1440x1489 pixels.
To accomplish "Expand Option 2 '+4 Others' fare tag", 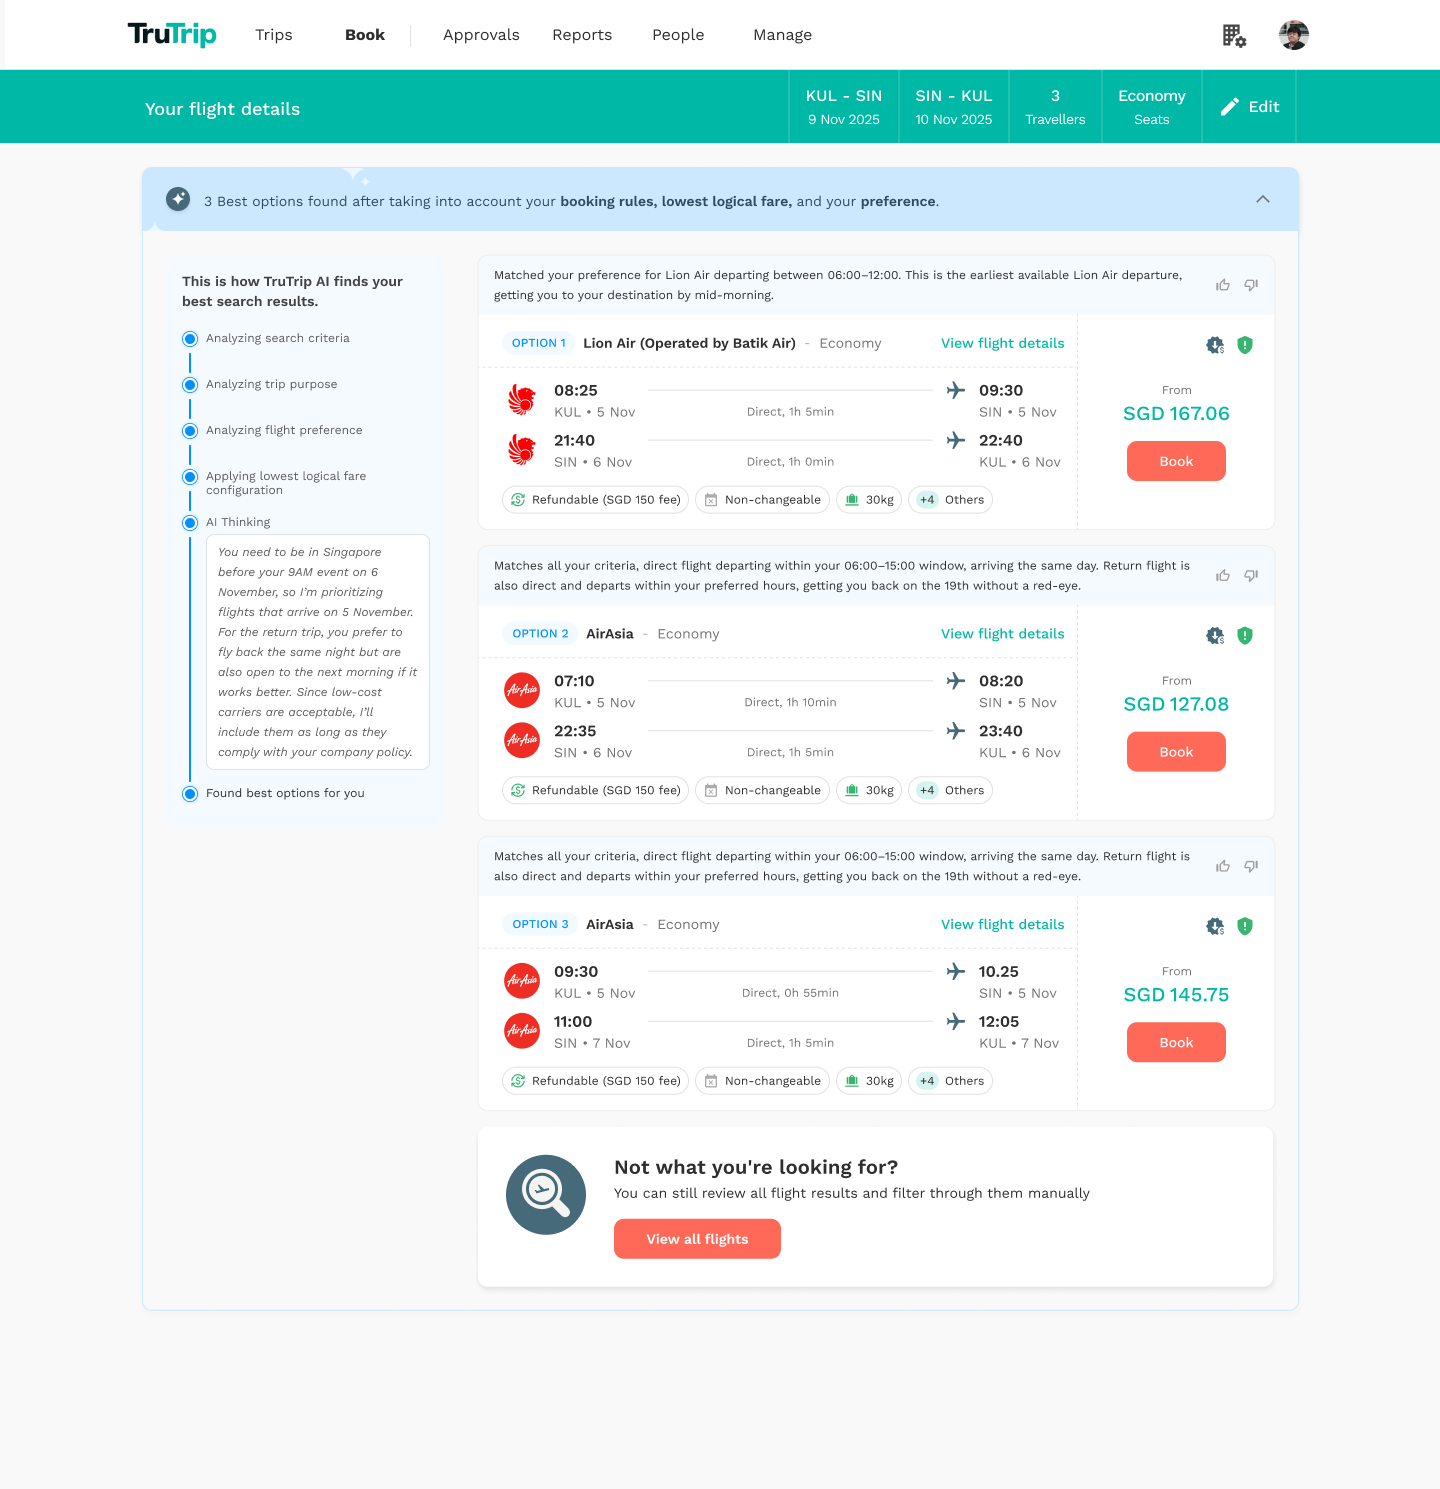I will coord(950,790).
